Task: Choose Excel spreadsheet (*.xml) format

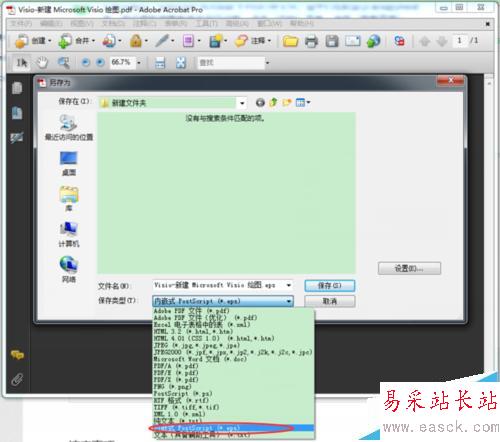Action: 233,325
